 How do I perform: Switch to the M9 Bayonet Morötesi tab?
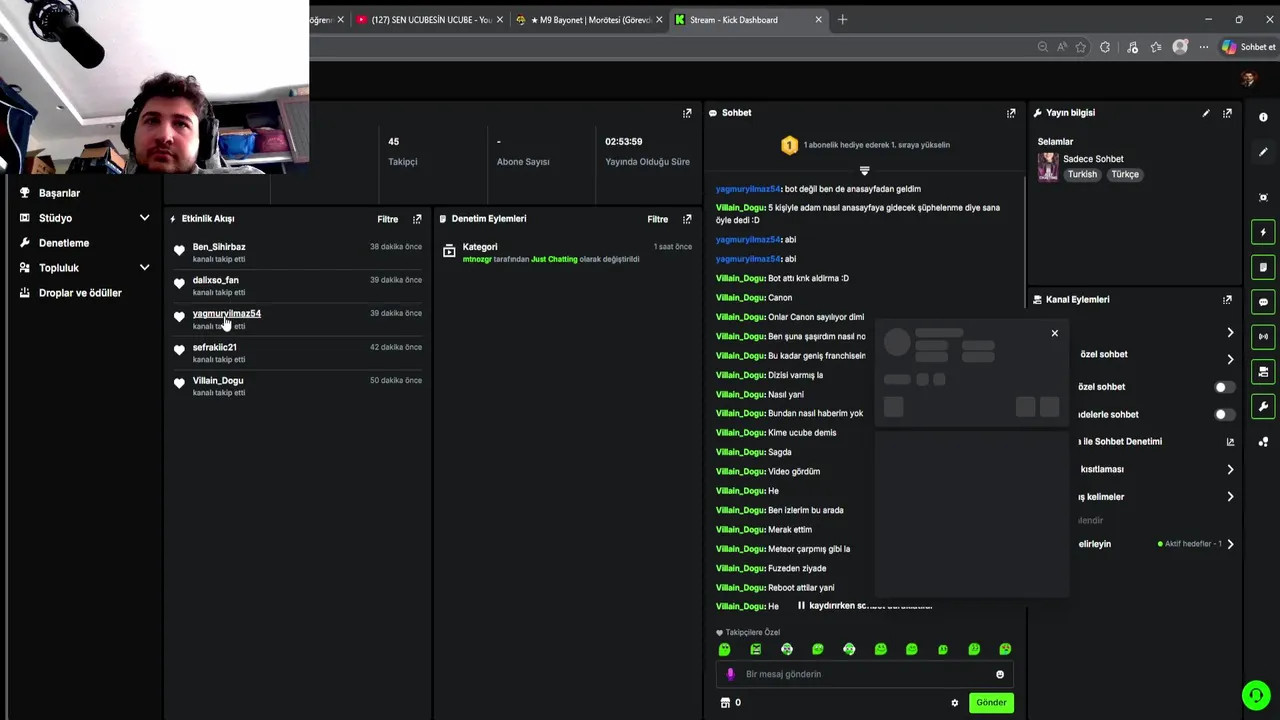click(589, 20)
